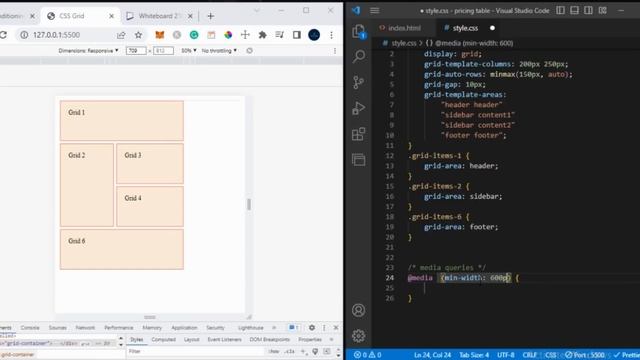The image size is (640, 360).
Task: Open the Layout styles tab
Action: [191, 339]
